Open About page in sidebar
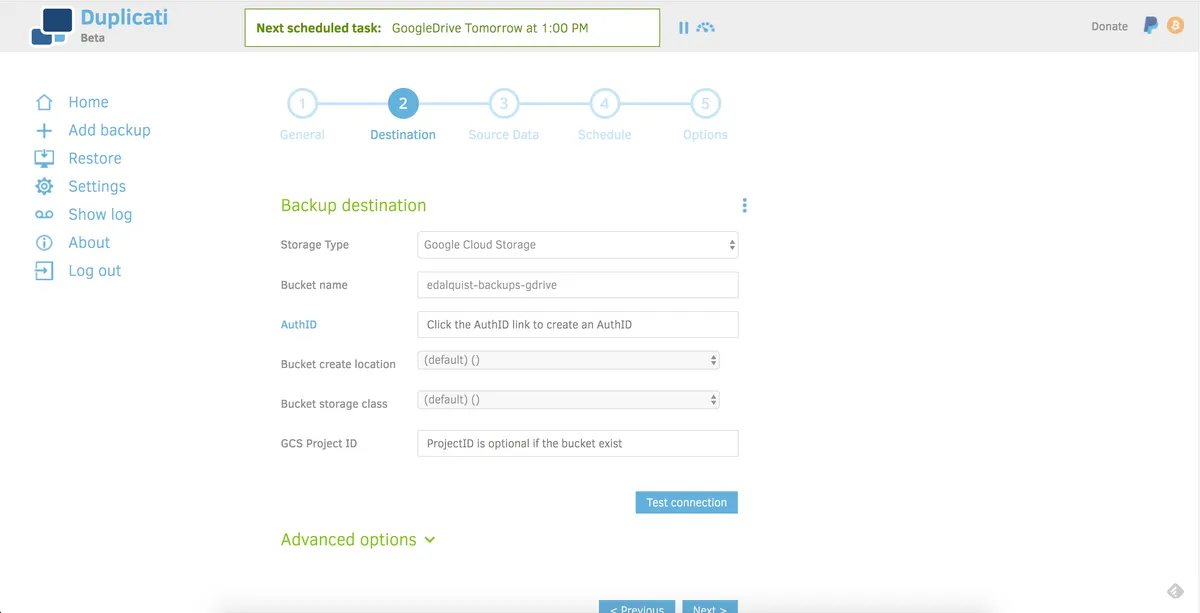1200x613 pixels. pos(89,242)
